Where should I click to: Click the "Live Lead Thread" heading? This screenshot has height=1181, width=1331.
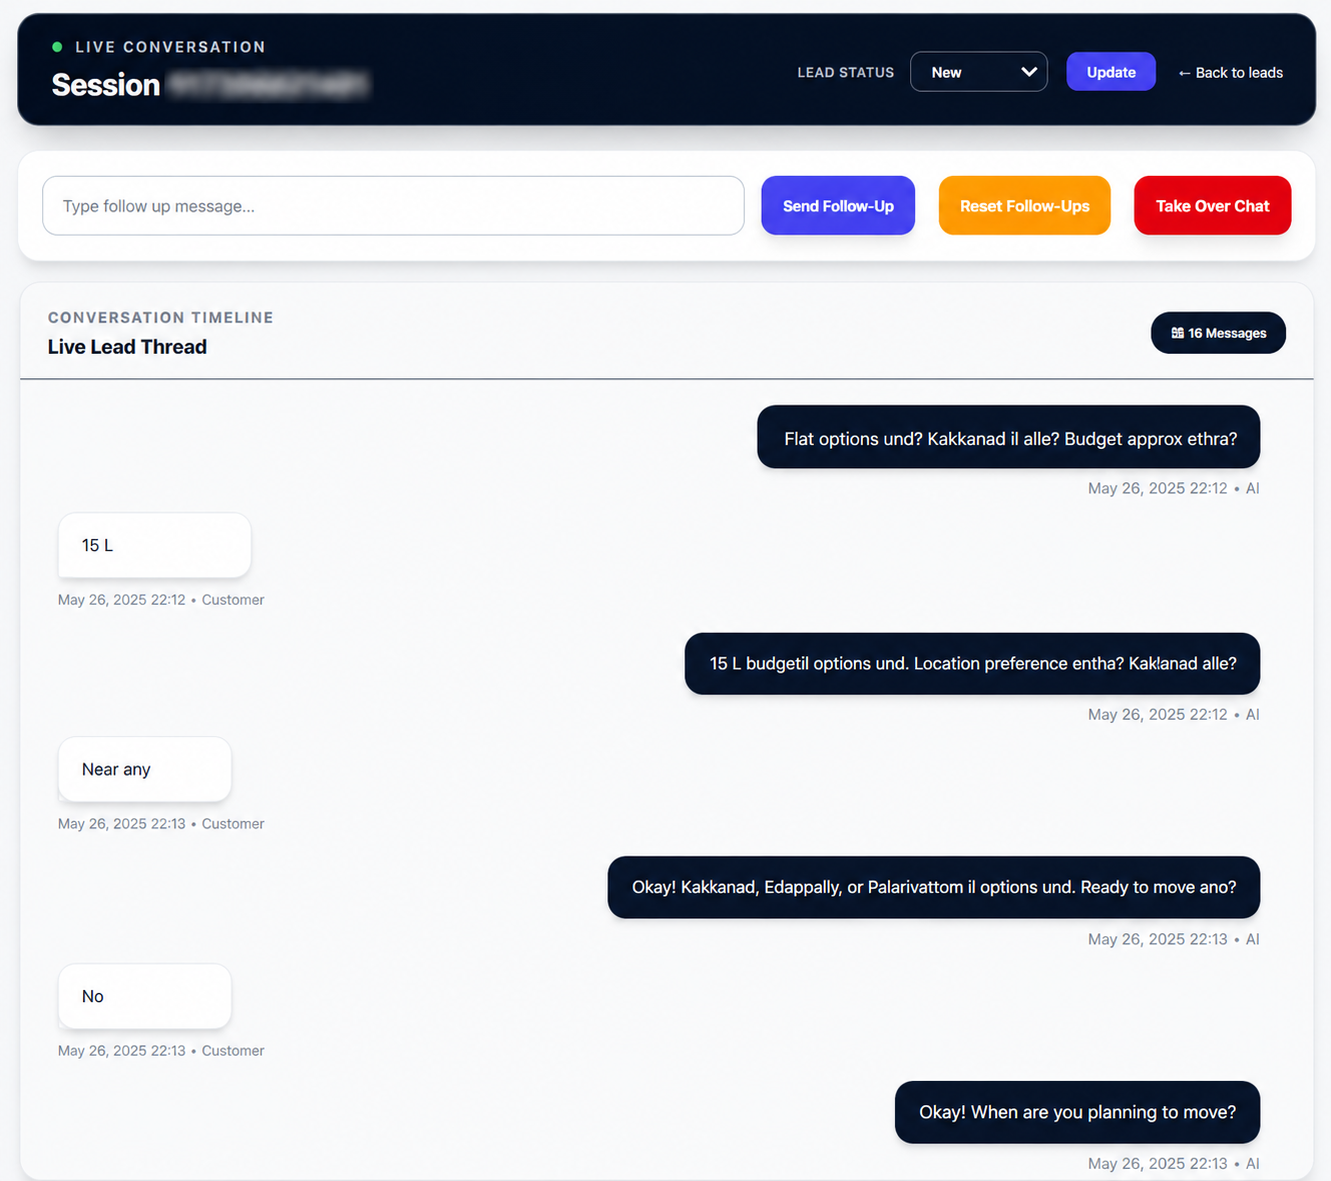tap(127, 347)
